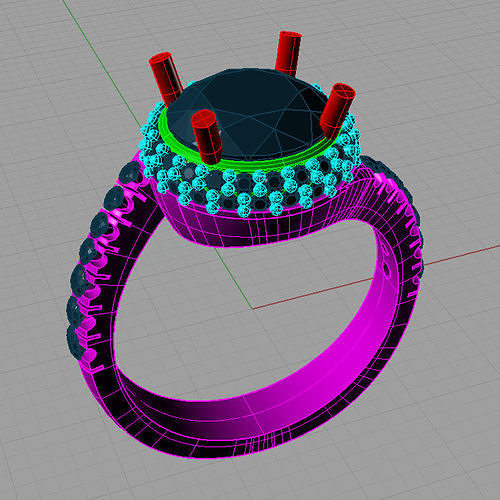This screenshot has width=500, height=500.
Task: Select the rearmost red prong behind the gemstone
Action: coord(288,53)
